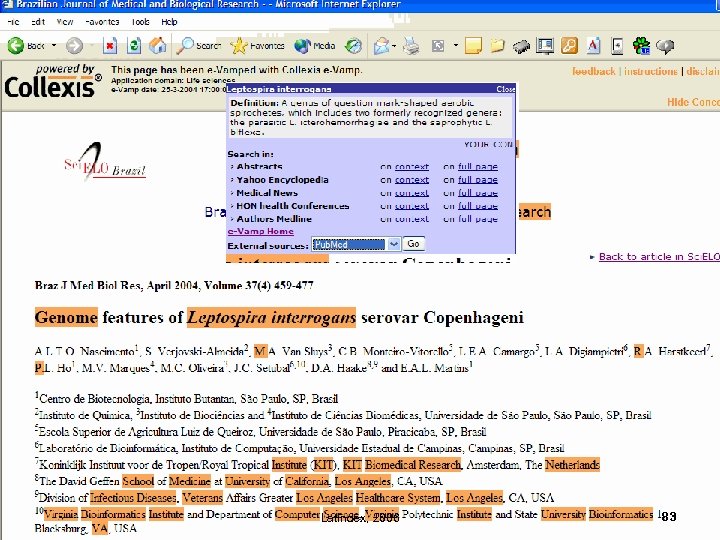
Task: Go to Home page via house icon
Action: (x=158, y=46)
